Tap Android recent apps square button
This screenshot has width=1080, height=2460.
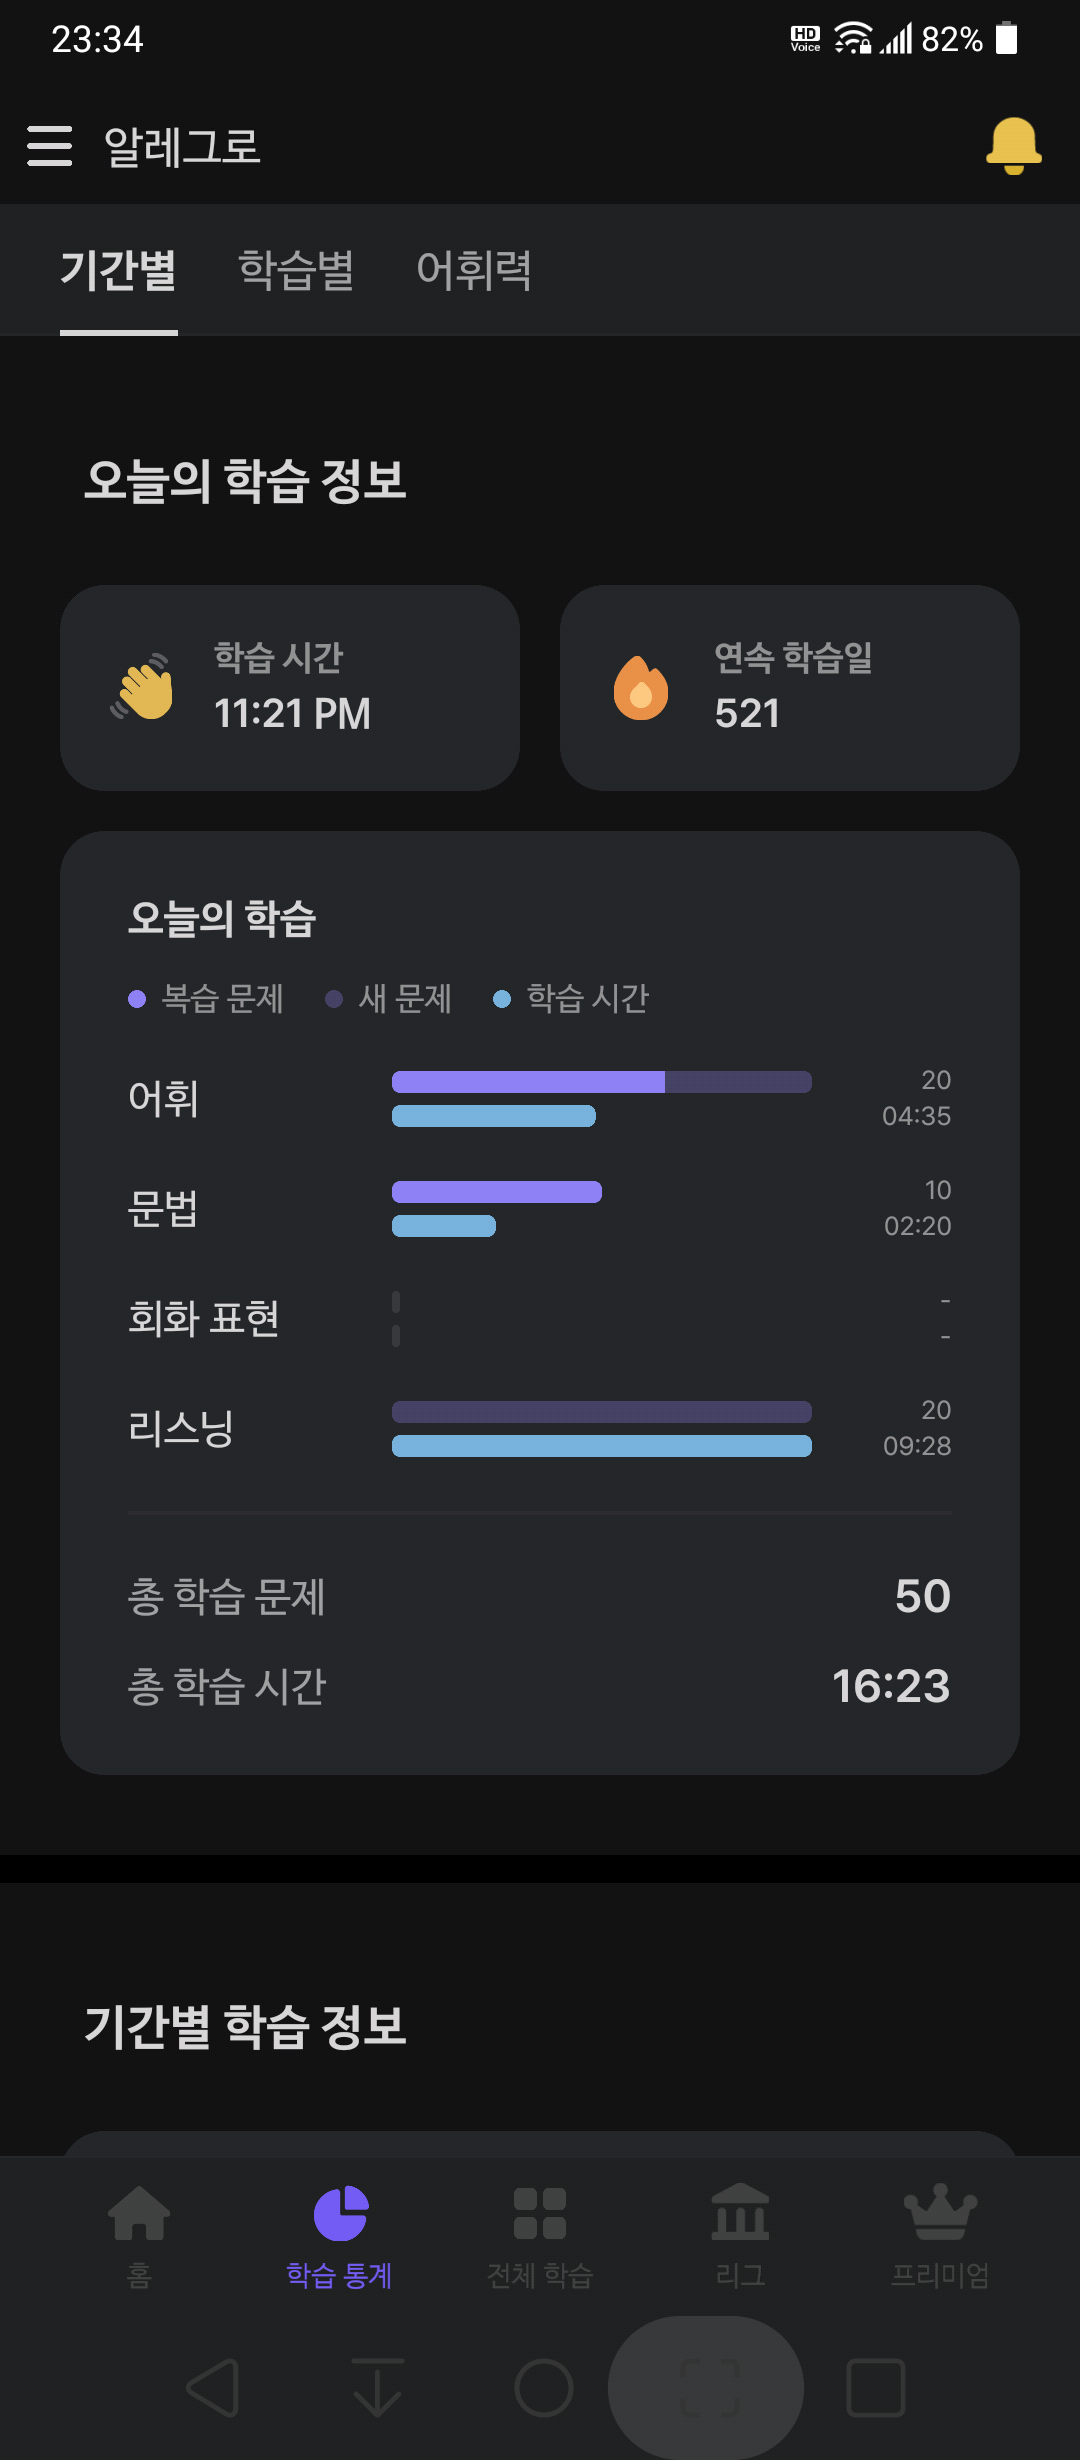tap(876, 2388)
